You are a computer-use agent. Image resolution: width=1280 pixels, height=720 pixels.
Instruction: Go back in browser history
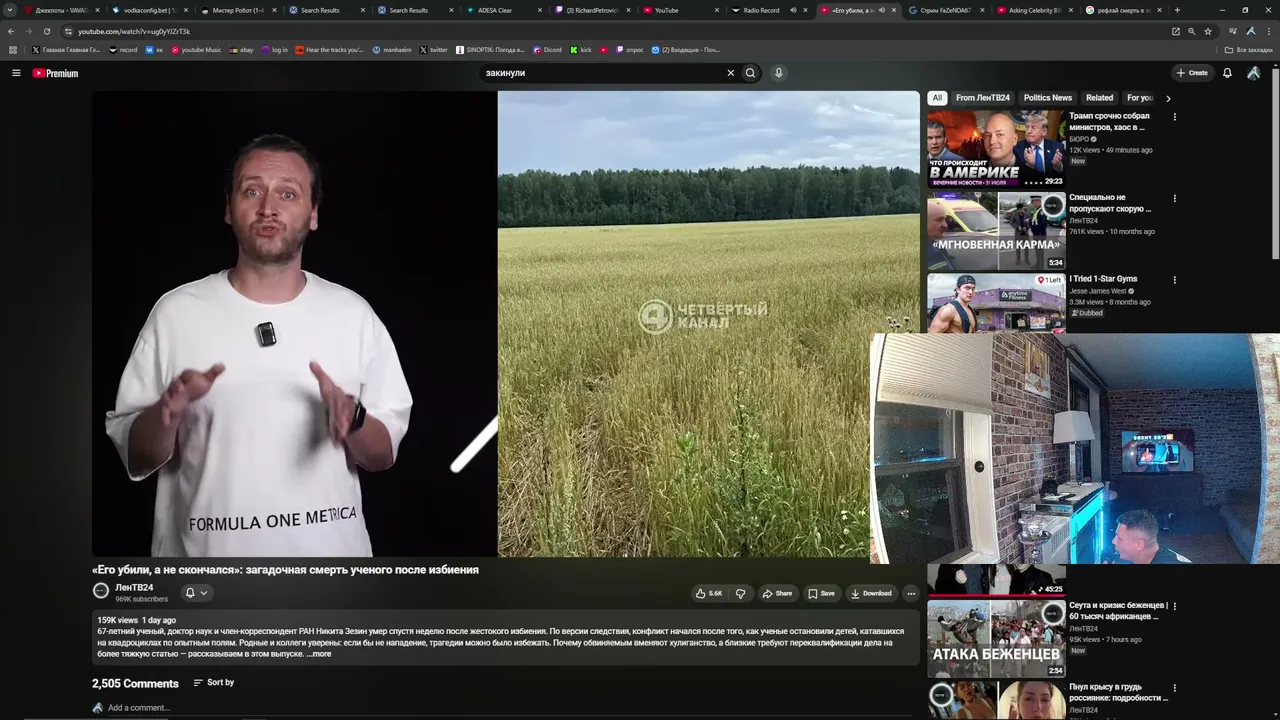click(x=11, y=31)
